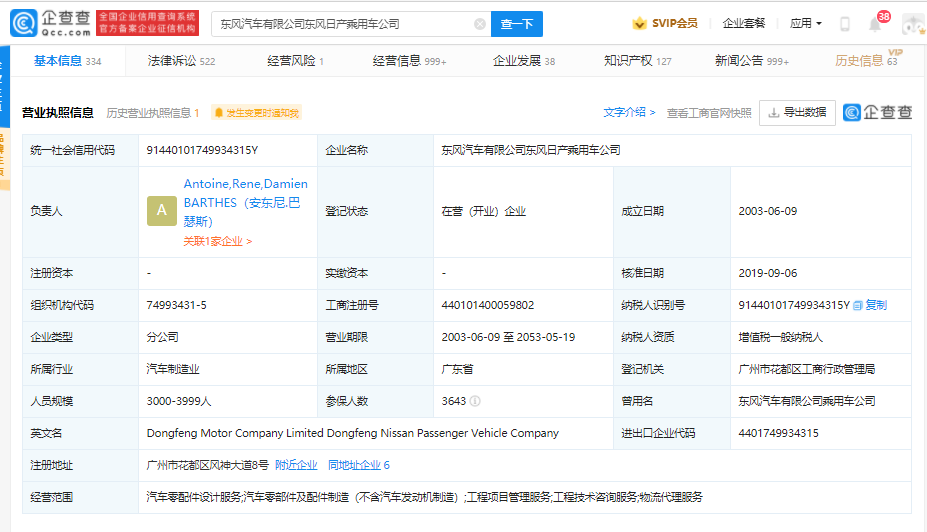Screen dimensions: 927x532
Task: Click the copy icon next to taxpayer ID
Action: click(x=858, y=306)
